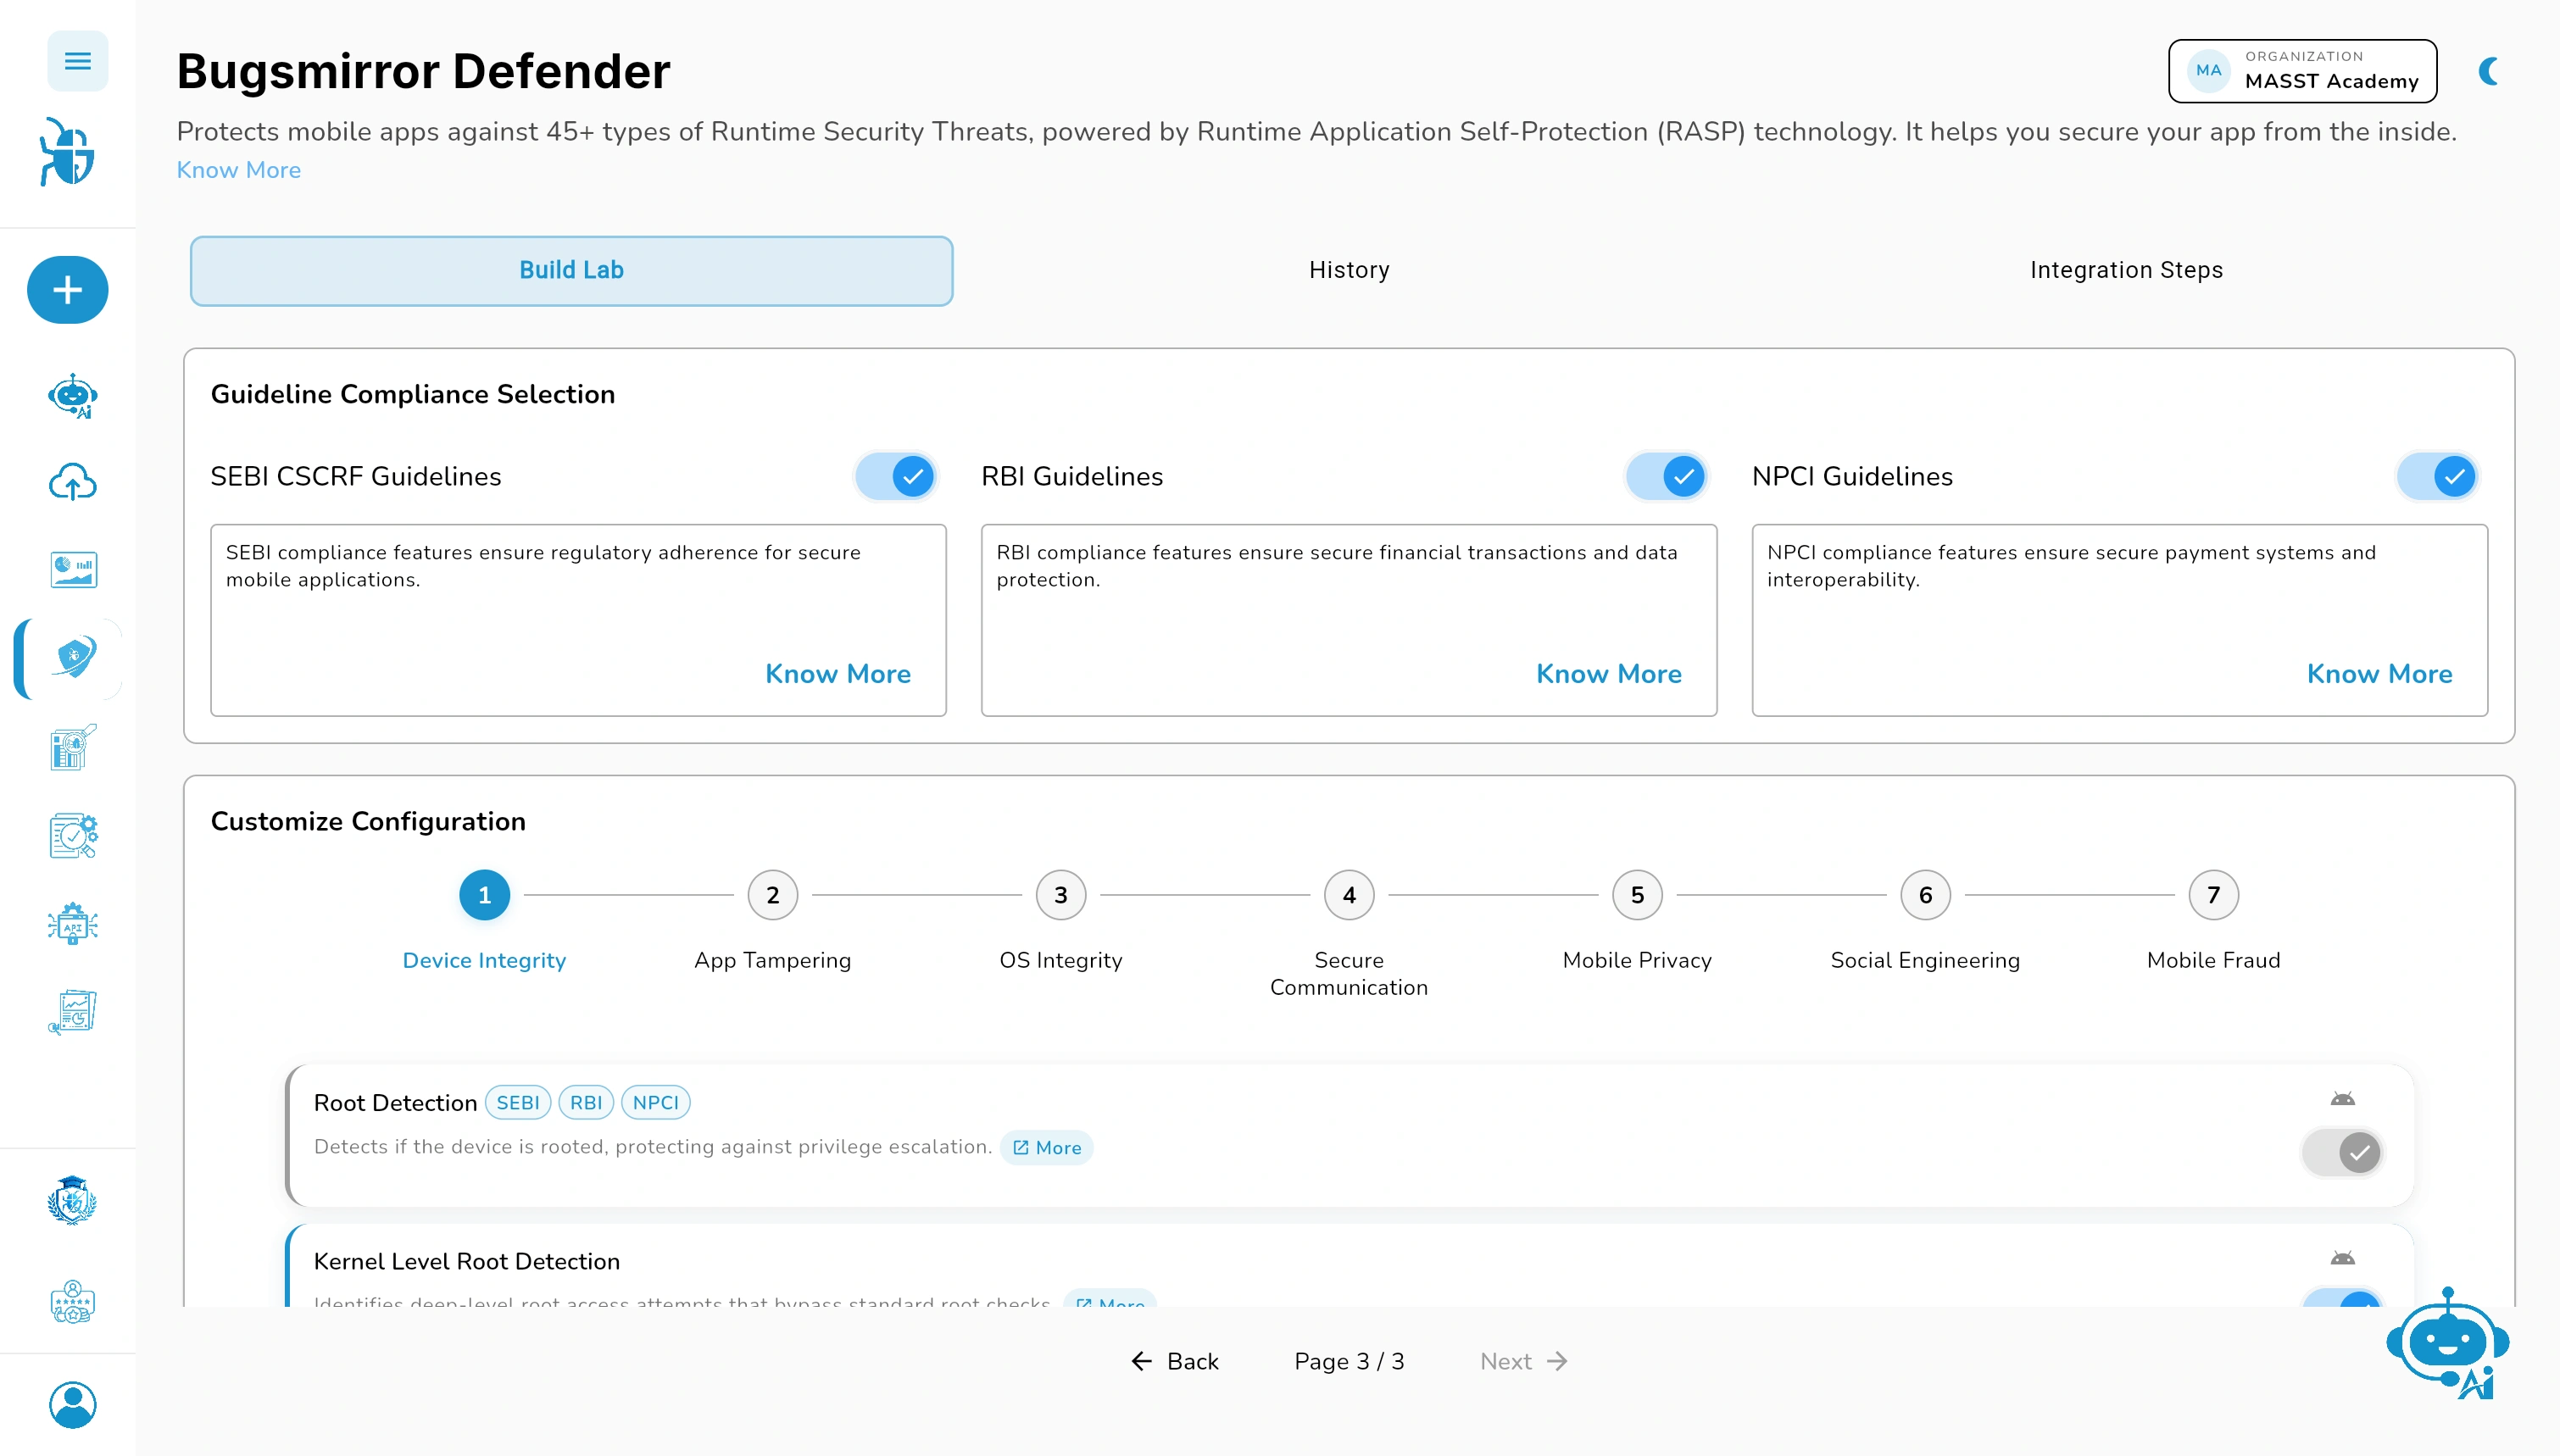Go to step 6 Social Engineering
Screen dimensions: 2560x1456
click(1925, 895)
